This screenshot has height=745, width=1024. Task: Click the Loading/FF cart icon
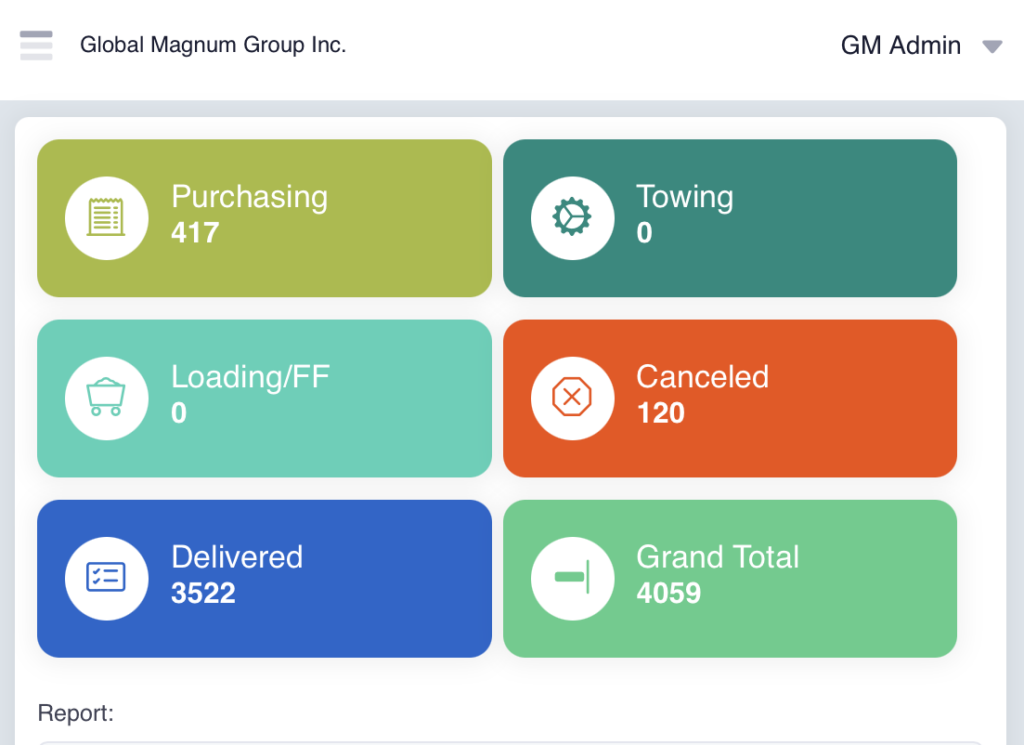(106, 397)
